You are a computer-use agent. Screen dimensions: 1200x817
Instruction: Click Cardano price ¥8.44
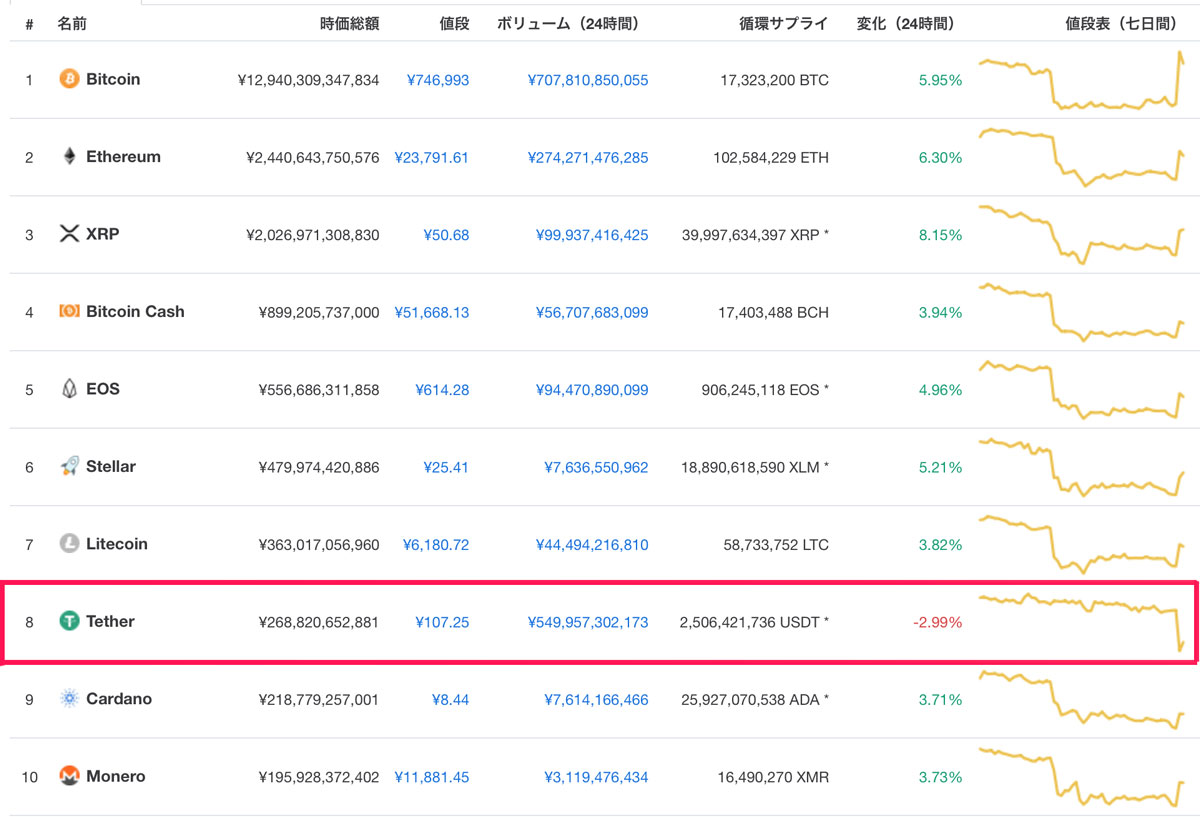click(x=450, y=700)
